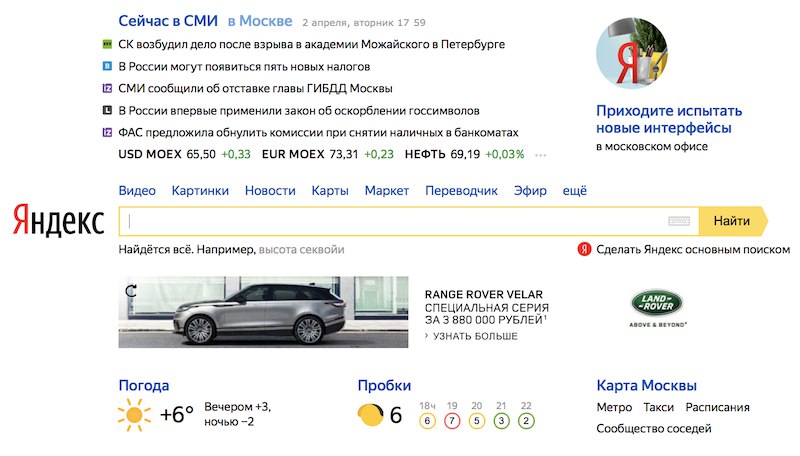Click Сделать Яндекс основным поиском
The image size is (800, 456).
point(693,249)
